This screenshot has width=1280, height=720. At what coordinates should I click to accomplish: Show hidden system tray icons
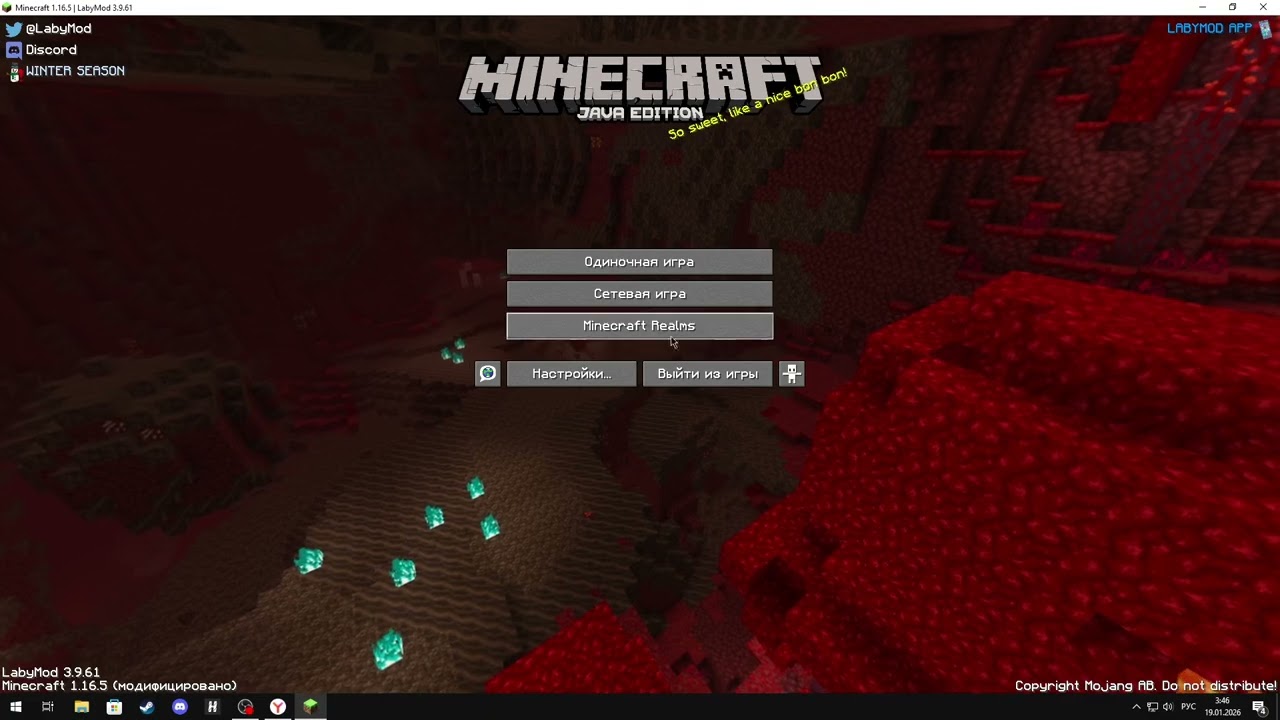[1136, 707]
